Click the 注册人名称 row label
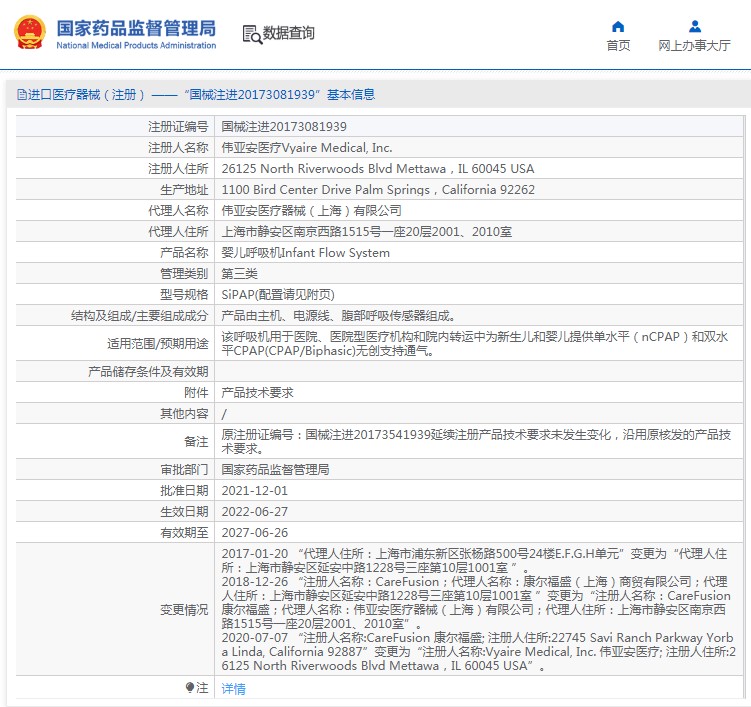This screenshot has width=751, height=707. click(178, 148)
